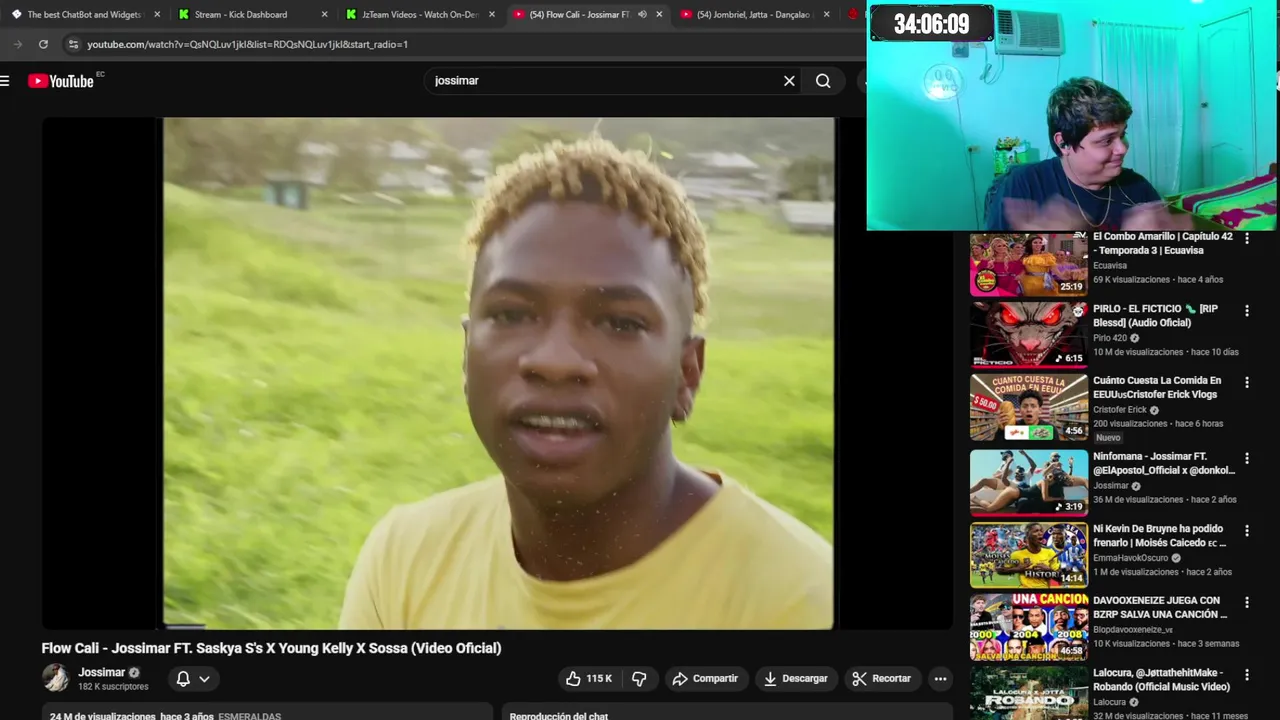This screenshot has height=720, width=1280.
Task: Open Ninfomana - Jossimar thumbnail
Action: point(1028,482)
